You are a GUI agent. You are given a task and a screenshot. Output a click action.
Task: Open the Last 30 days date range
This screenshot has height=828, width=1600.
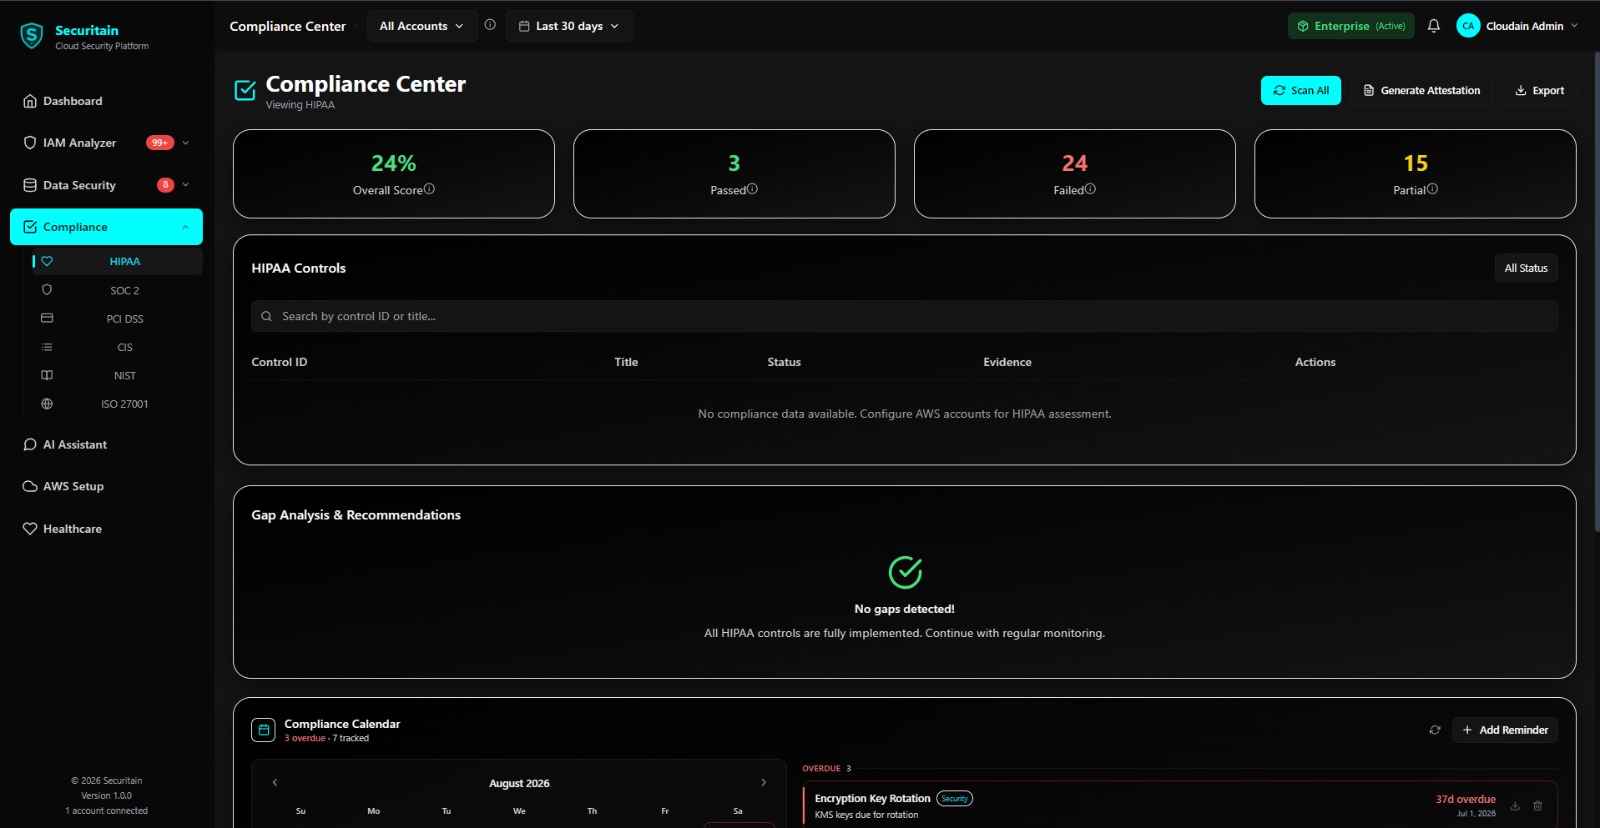click(569, 26)
